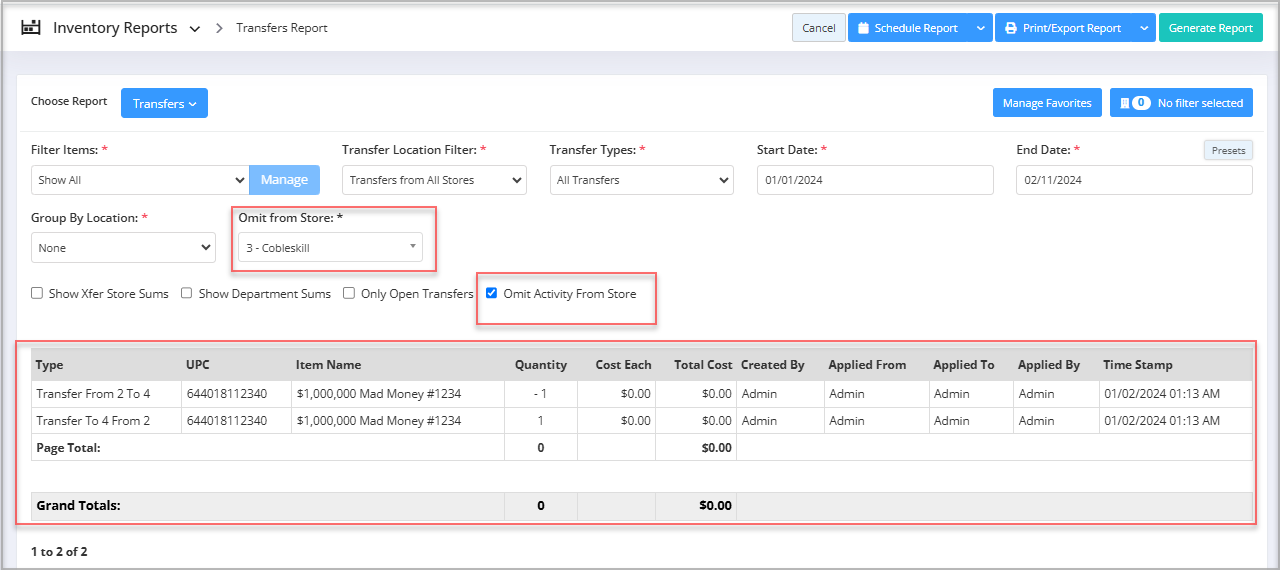Open the Filter Items 'Show All' dropdown

pos(139,180)
